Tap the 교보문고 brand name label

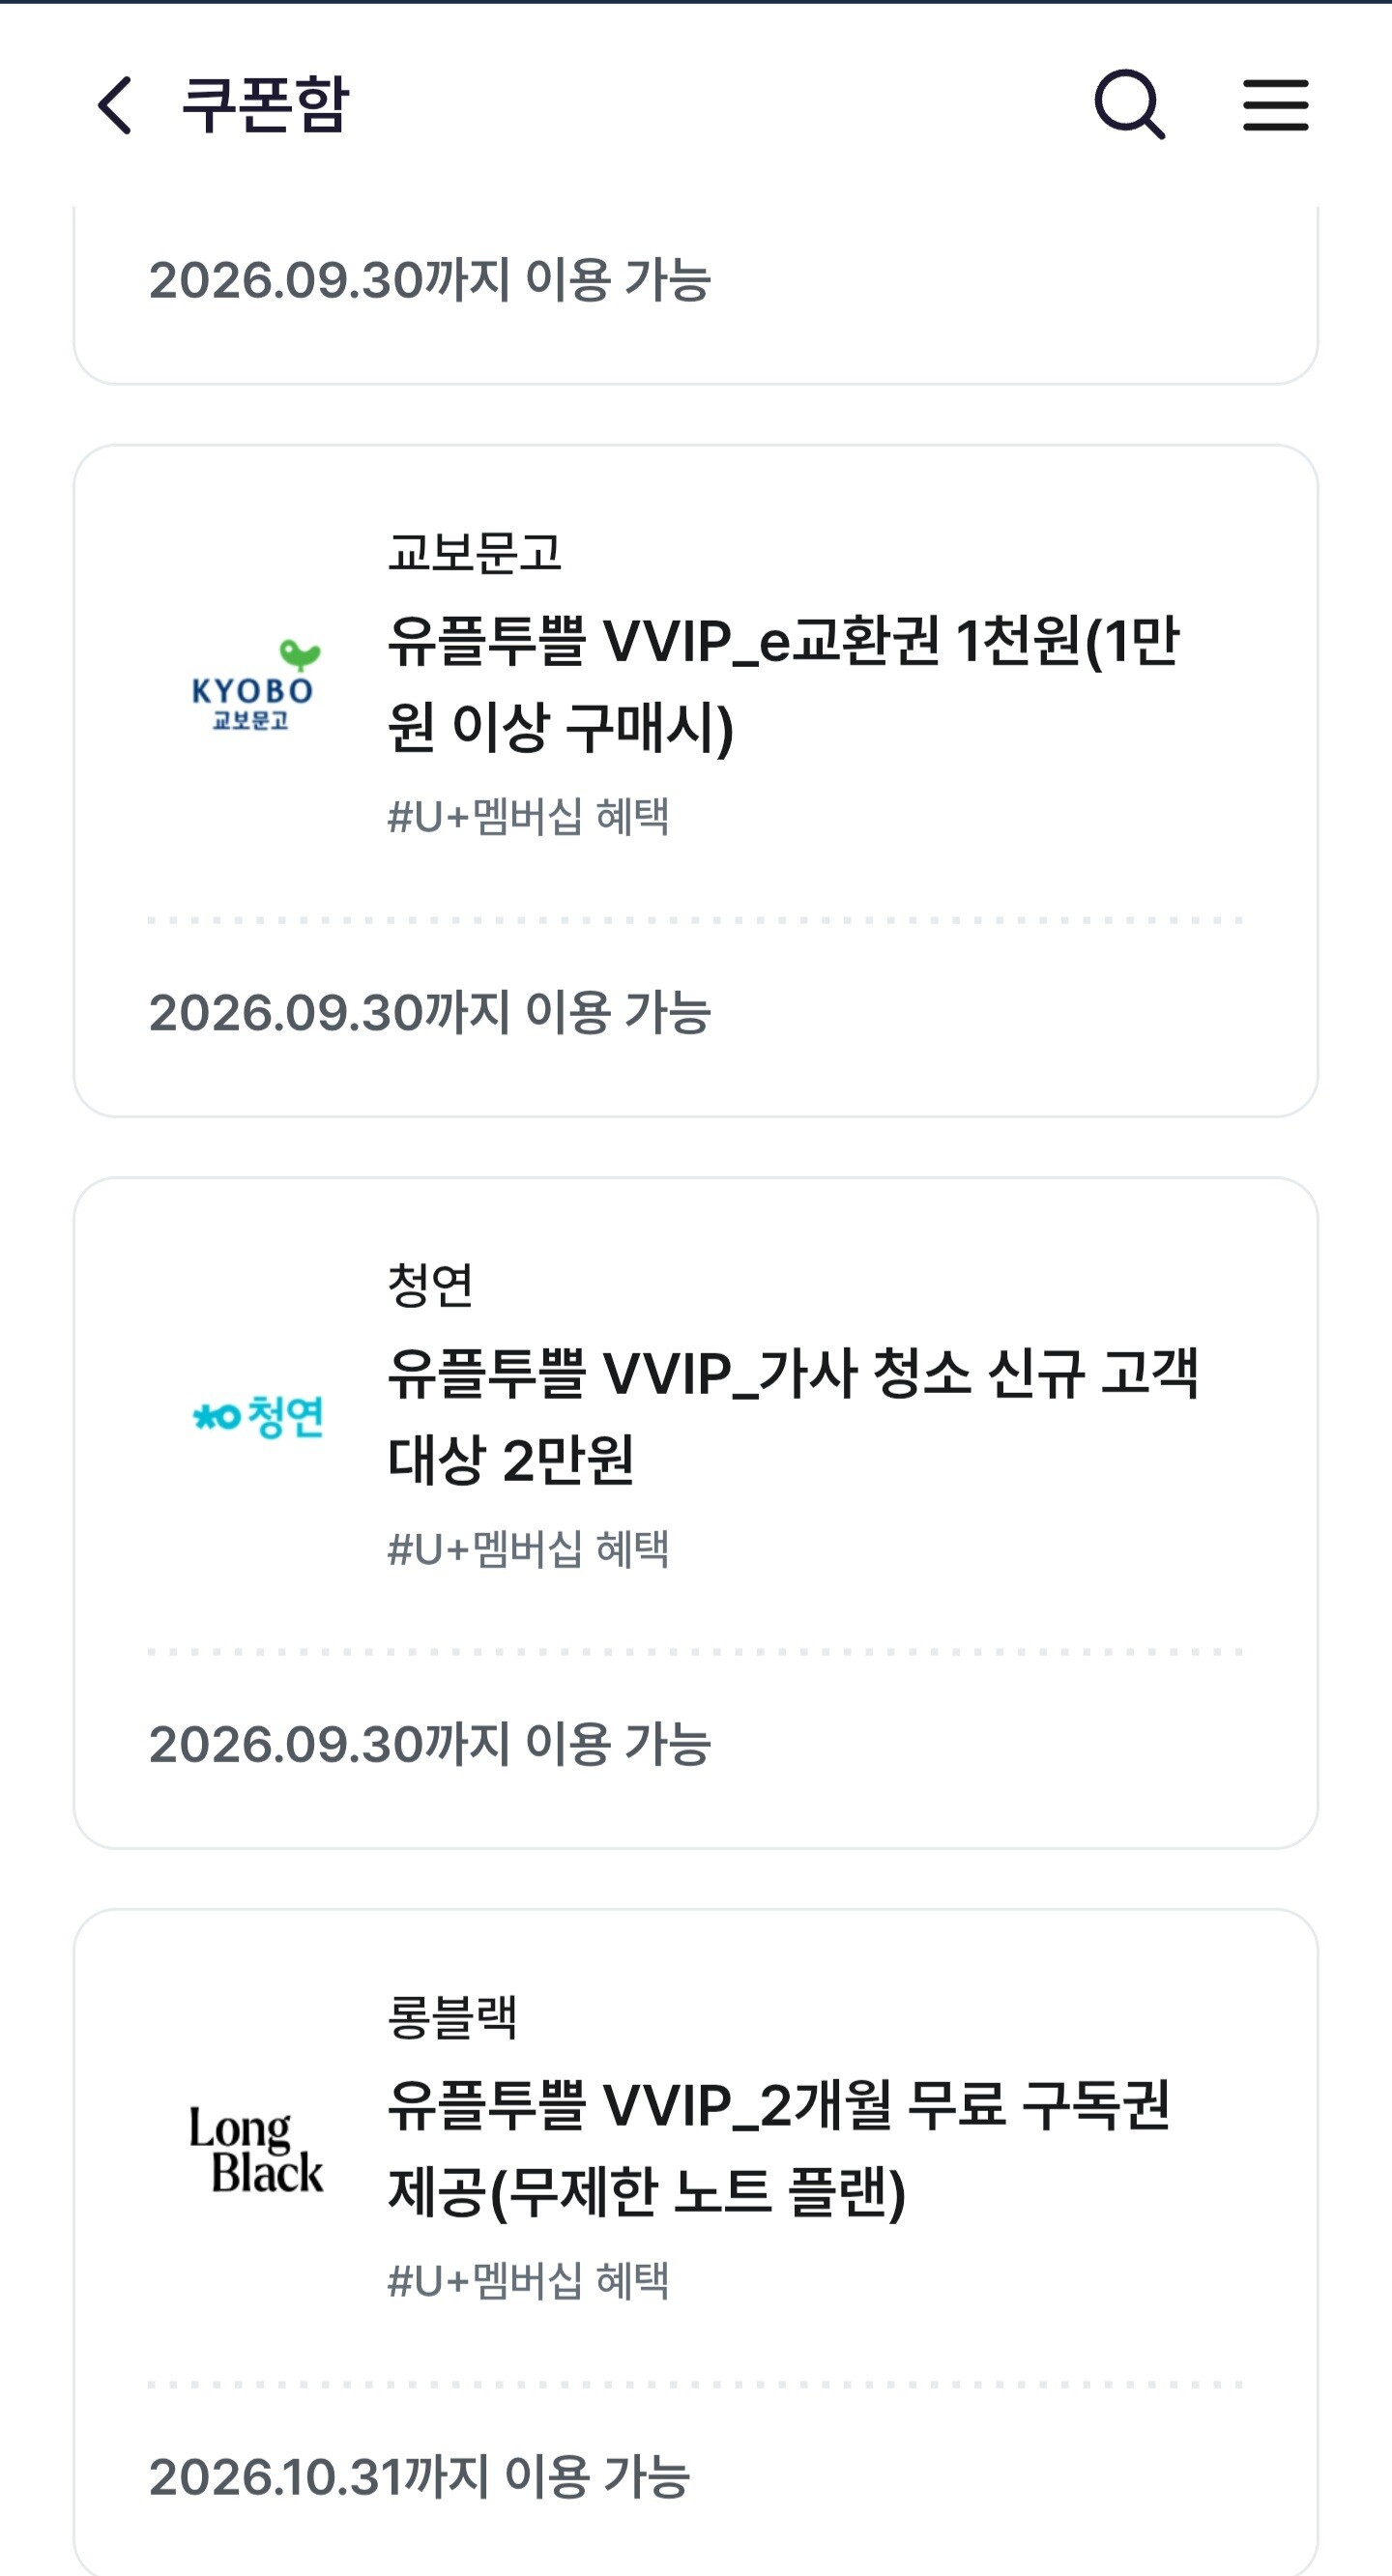(474, 552)
